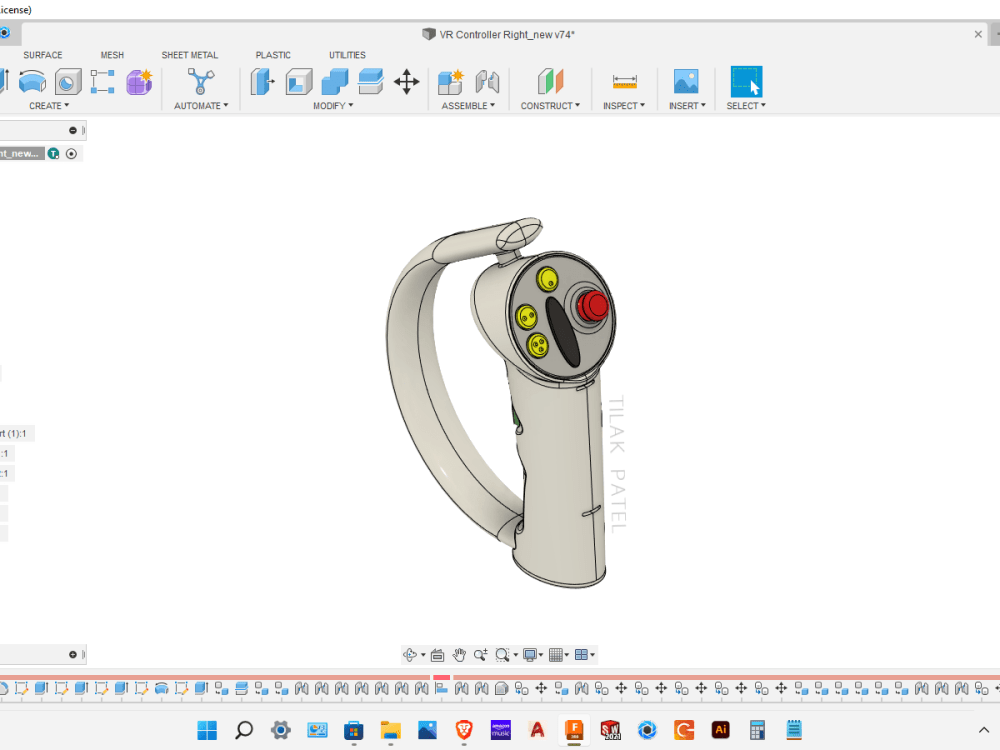Show hidden system tray icons chevron
1000x750 pixels.
click(983, 730)
